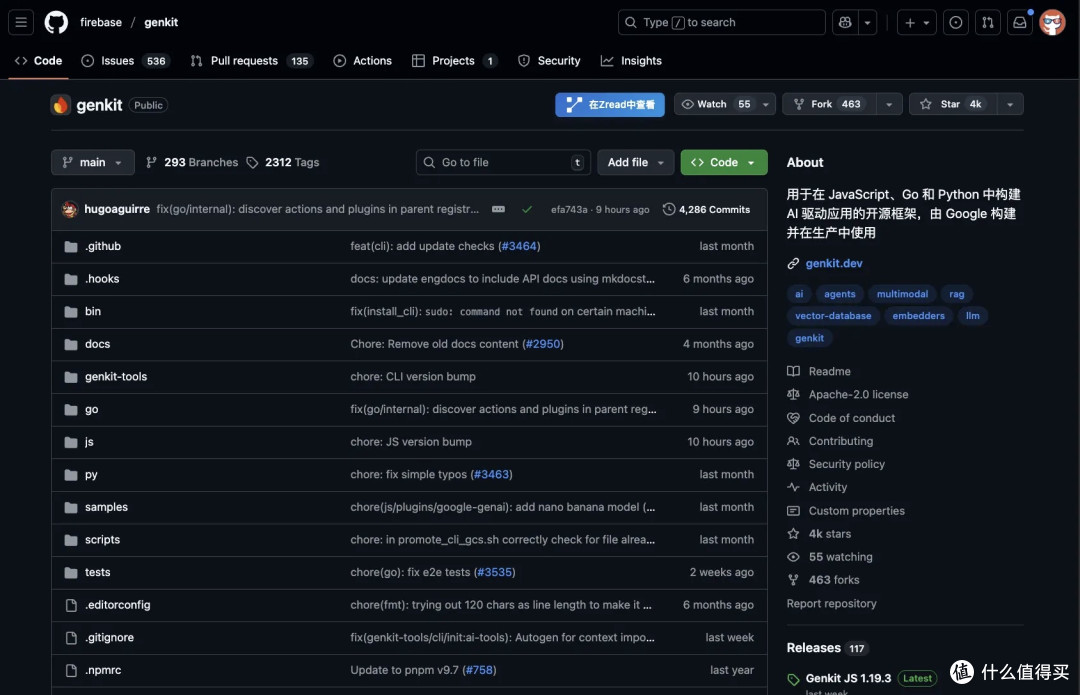Open the hamburger navigation menu
1080x695 pixels.
click(x=21, y=22)
